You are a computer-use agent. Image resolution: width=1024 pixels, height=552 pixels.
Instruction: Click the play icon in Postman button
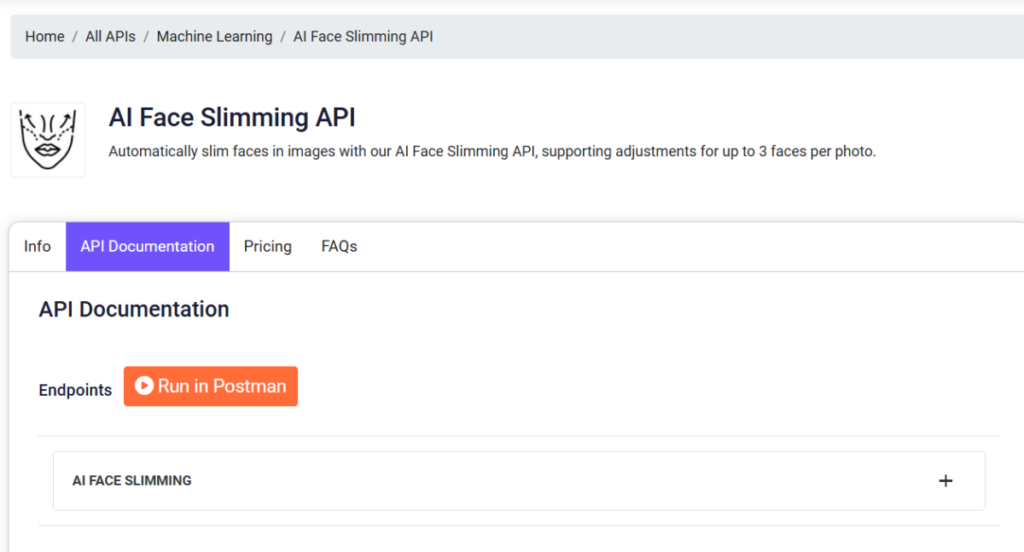coord(144,385)
